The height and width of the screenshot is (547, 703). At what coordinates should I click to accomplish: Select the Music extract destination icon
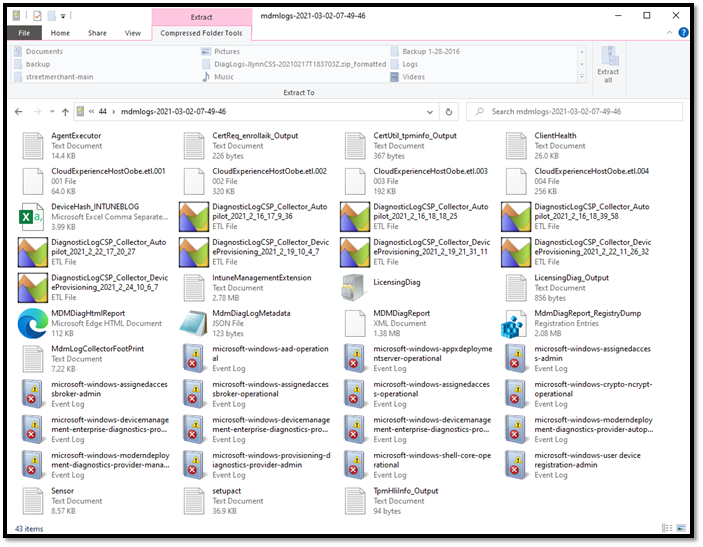[x=206, y=77]
